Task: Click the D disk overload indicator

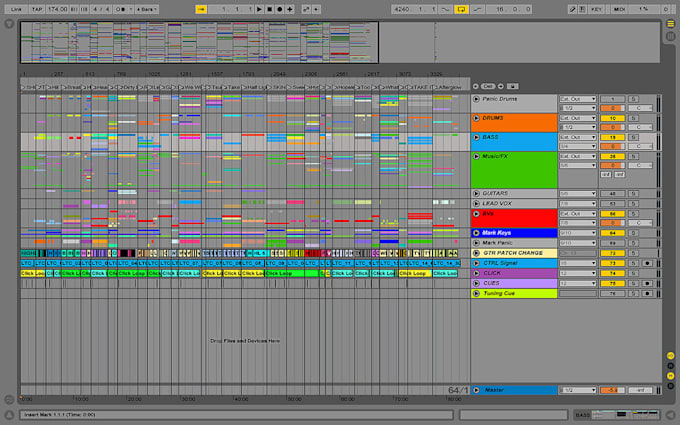Action: (x=666, y=9)
